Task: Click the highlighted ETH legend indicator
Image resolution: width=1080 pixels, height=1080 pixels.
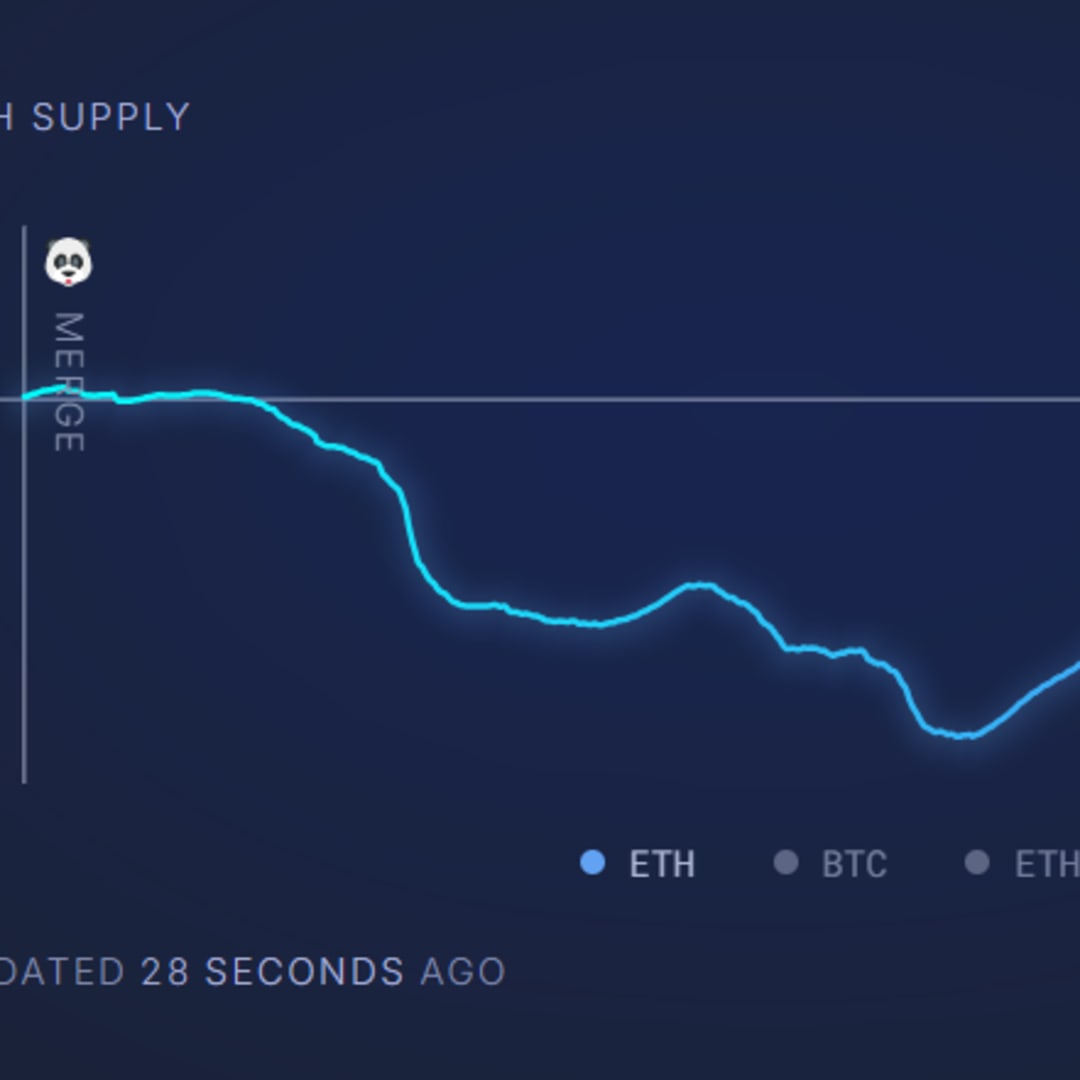Action: click(x=594, y=863)
